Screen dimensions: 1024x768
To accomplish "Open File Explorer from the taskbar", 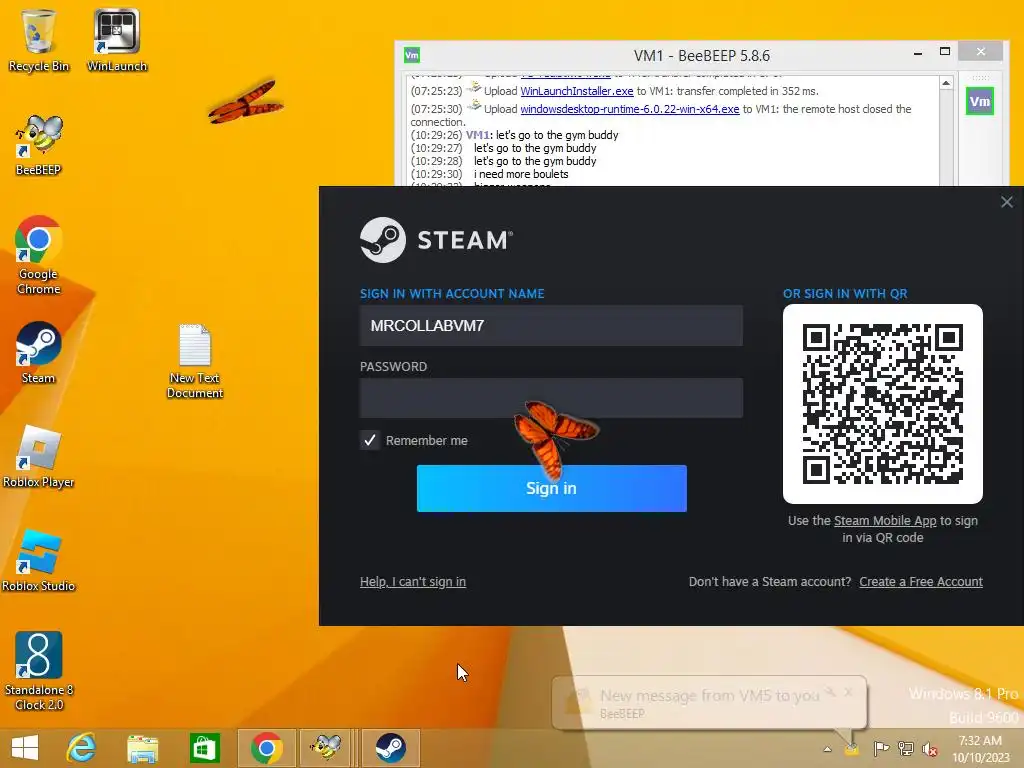I will click(142, 748).
